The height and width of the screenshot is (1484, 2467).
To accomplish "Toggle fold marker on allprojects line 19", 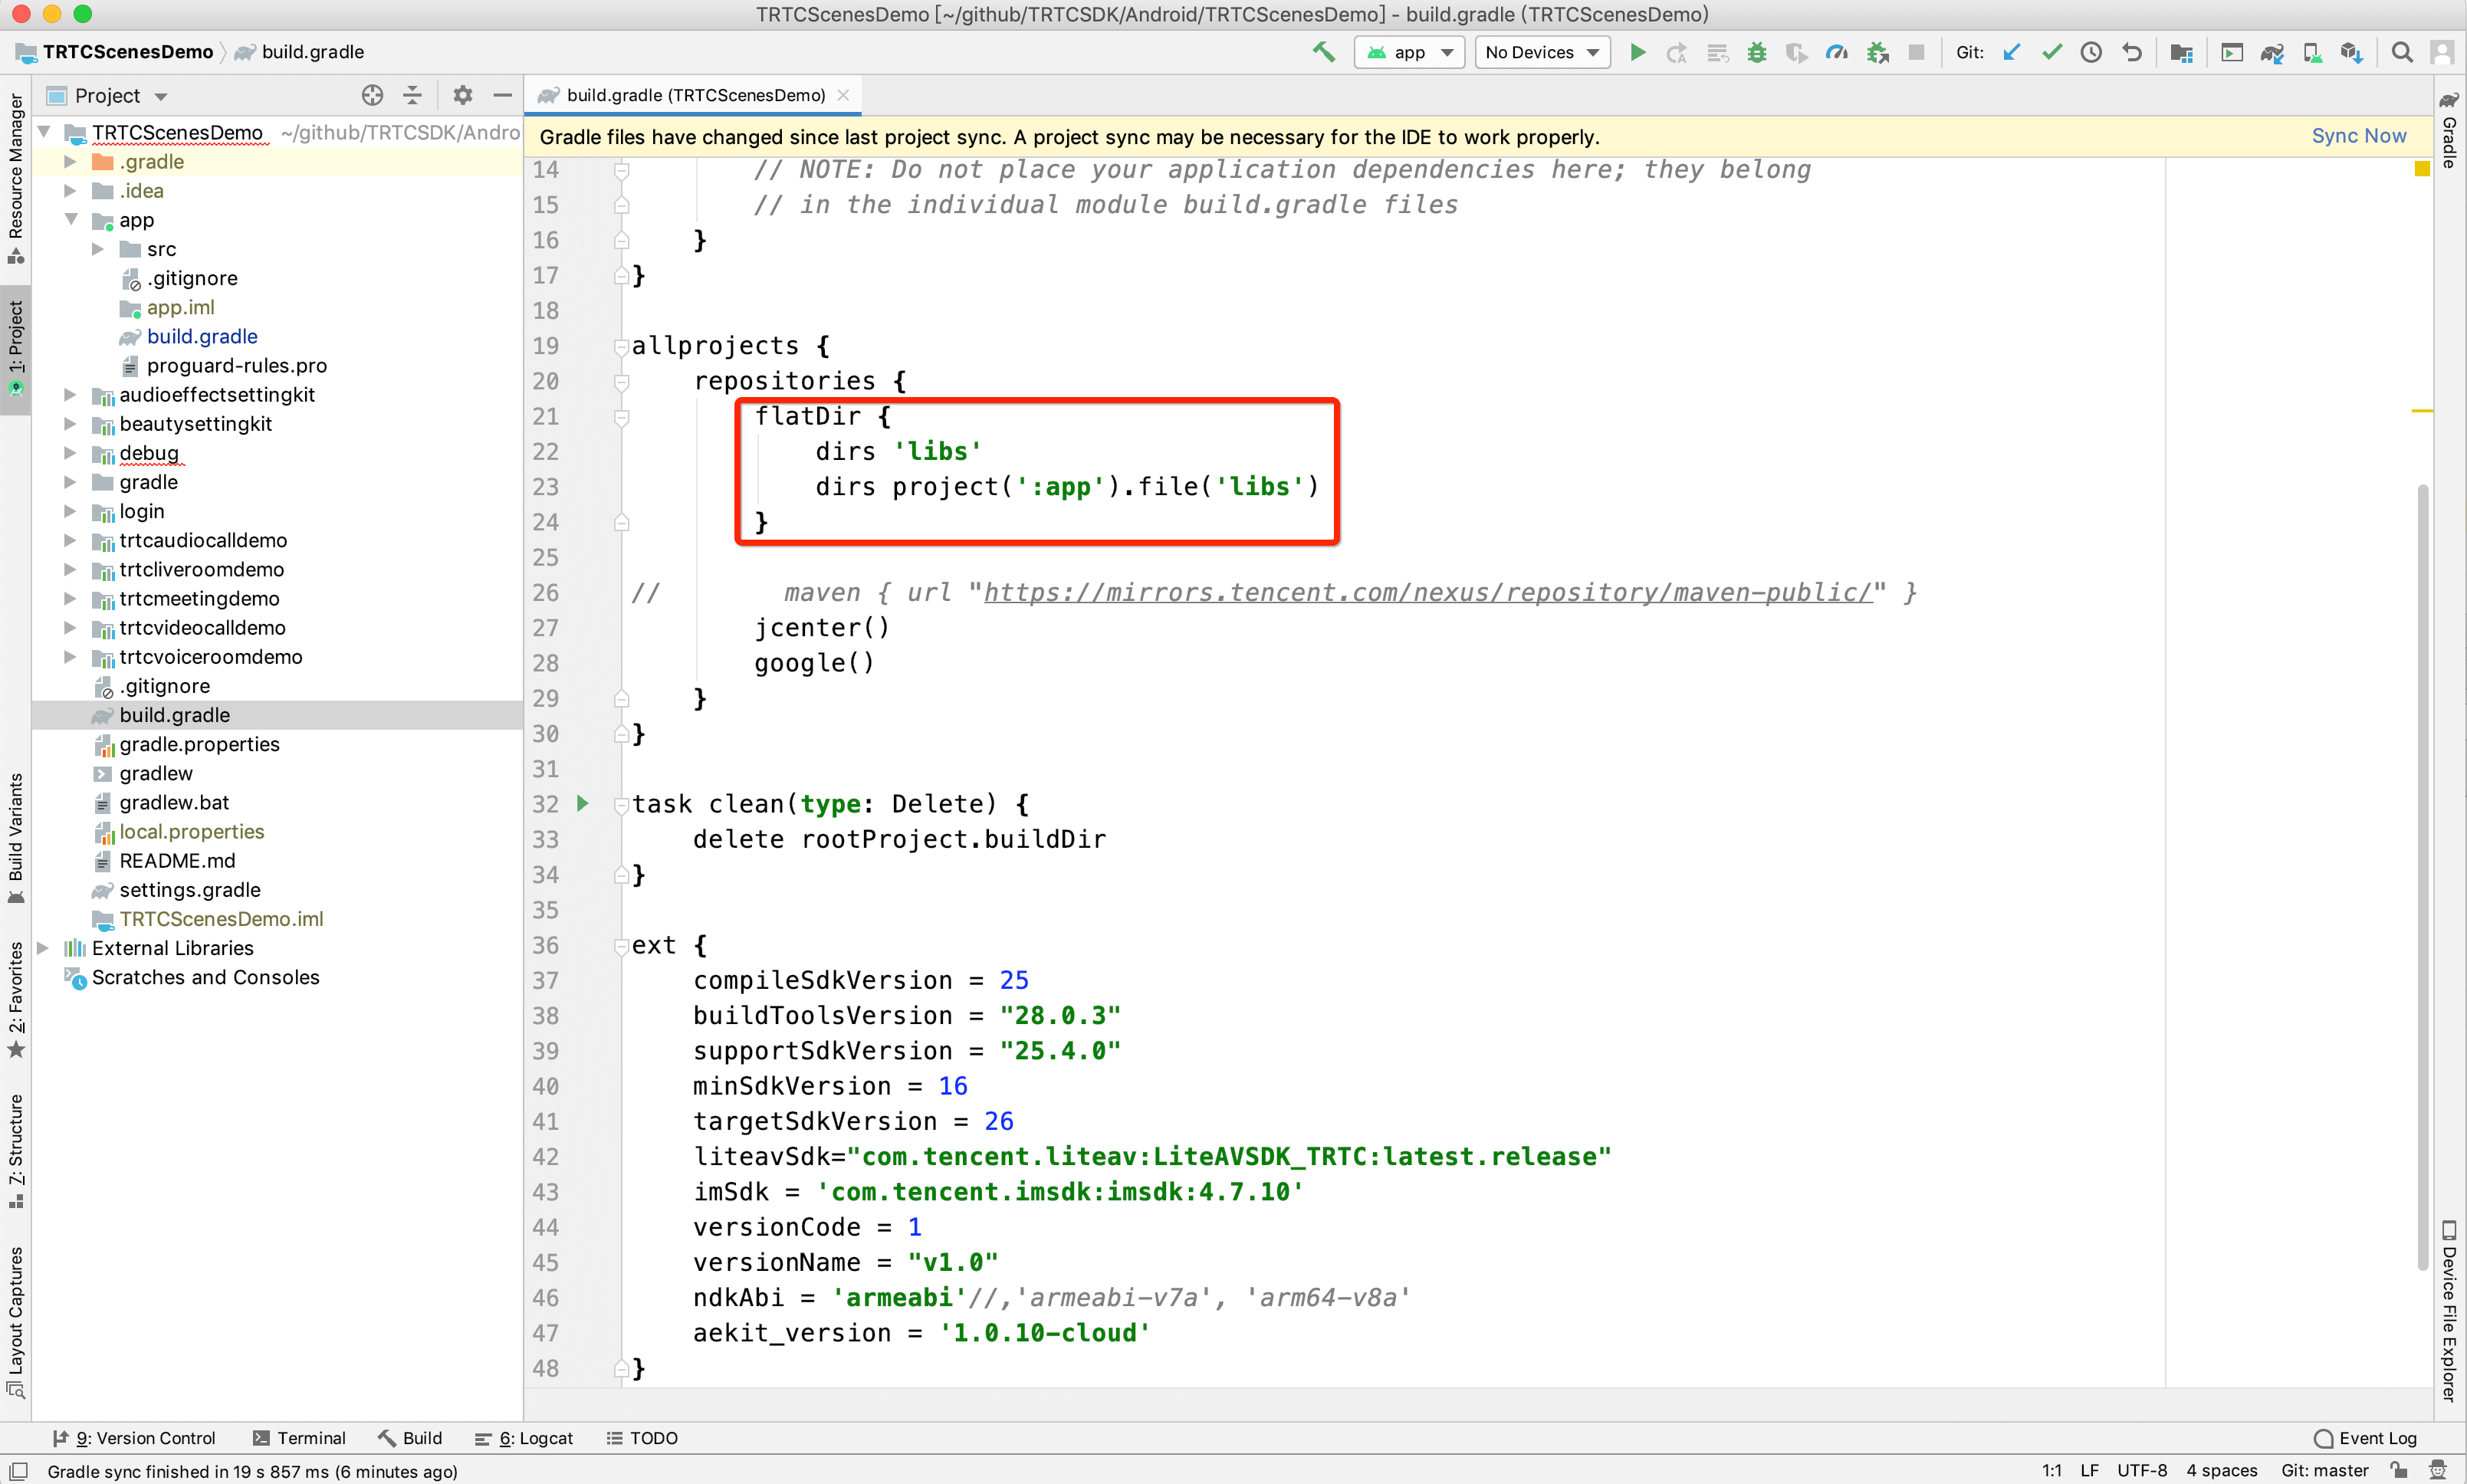I will pos(621,346).
